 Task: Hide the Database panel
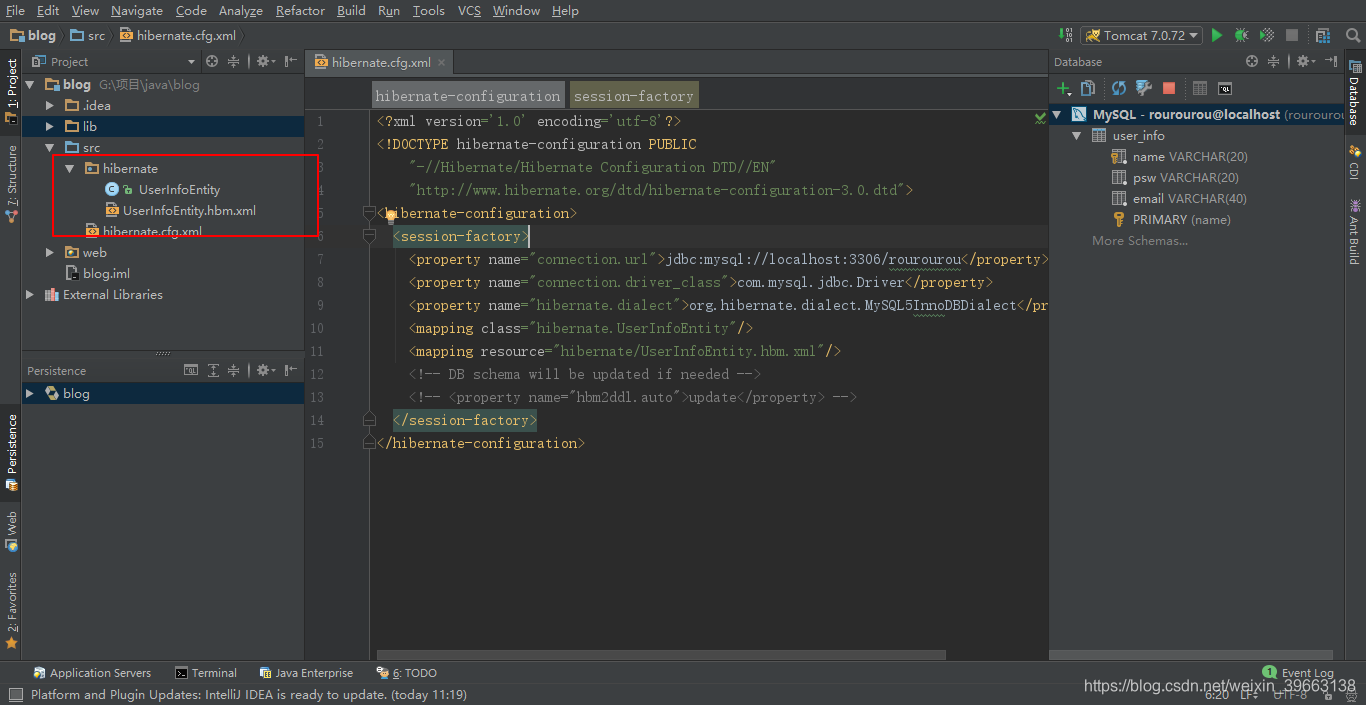pos(1332,61)
